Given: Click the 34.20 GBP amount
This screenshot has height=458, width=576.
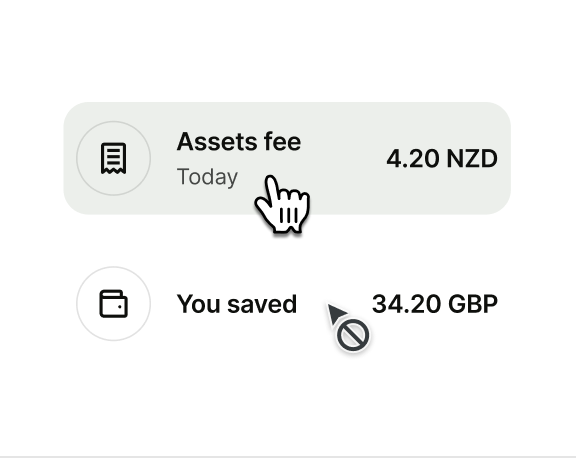Looking at the screenshot, I should click(x=435, y=304).
